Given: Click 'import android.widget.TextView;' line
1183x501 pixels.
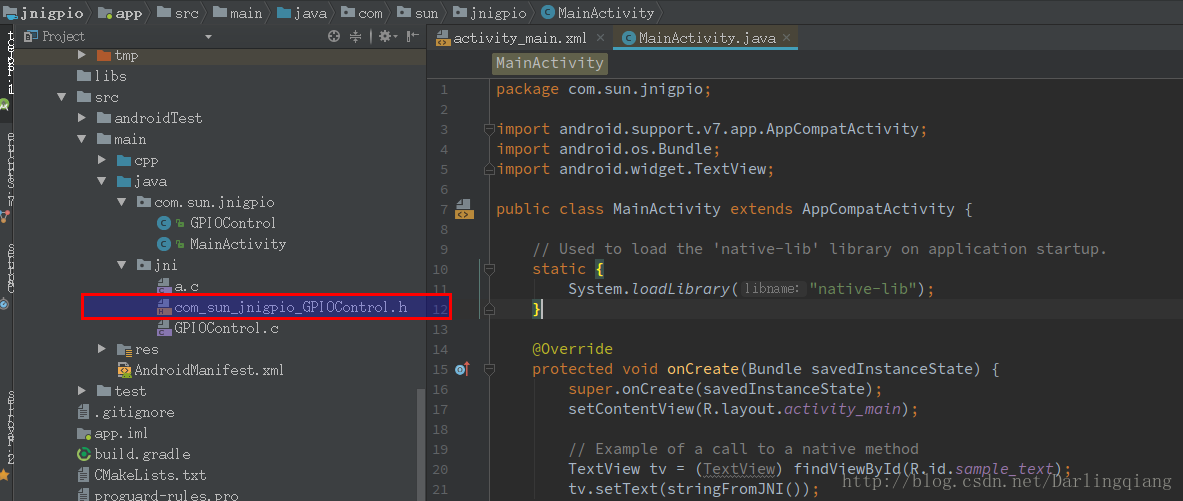Looking at the screenshot, I should [x=635, y=169].
